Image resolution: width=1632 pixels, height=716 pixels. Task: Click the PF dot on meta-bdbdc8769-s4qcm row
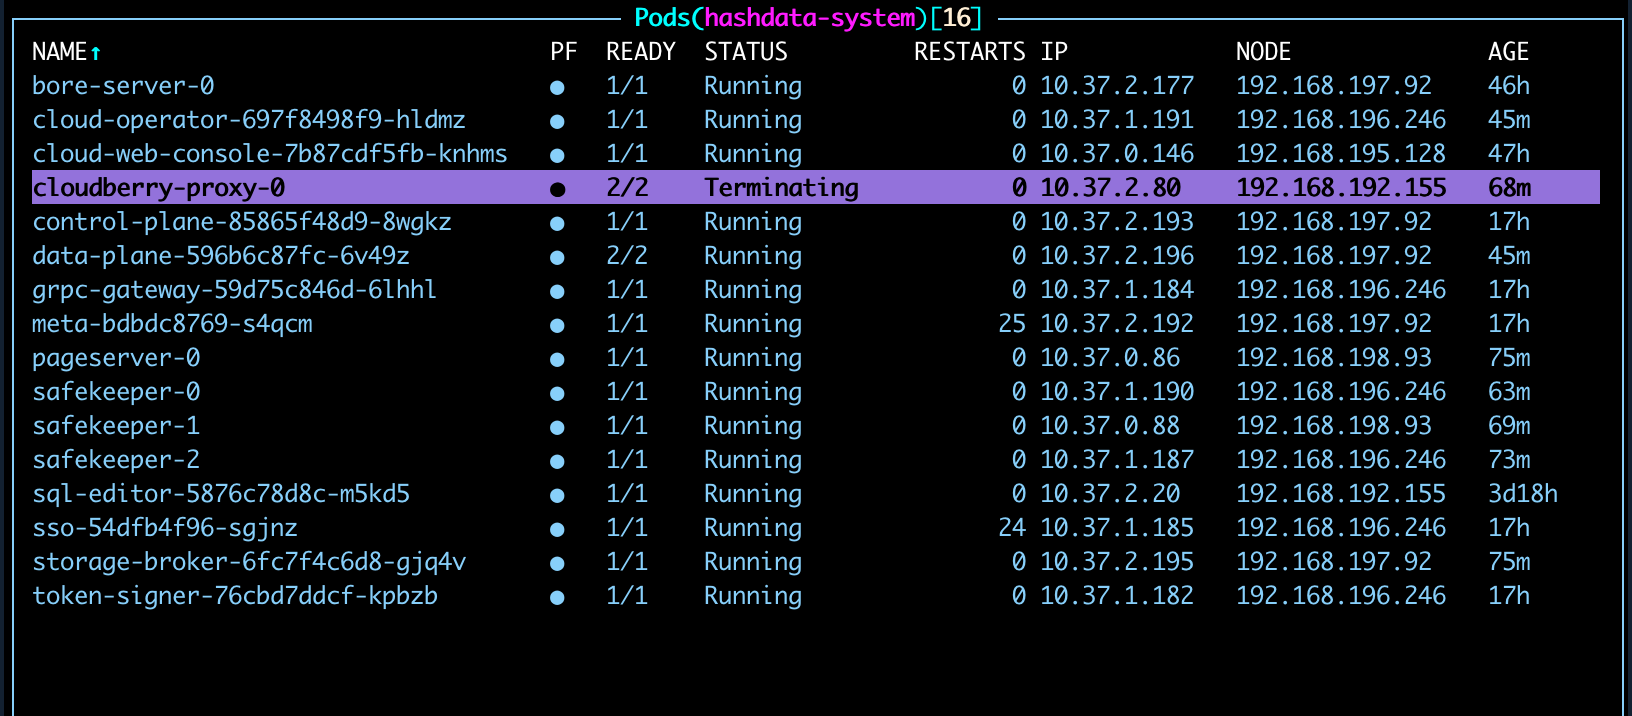[x=557, y=325]
